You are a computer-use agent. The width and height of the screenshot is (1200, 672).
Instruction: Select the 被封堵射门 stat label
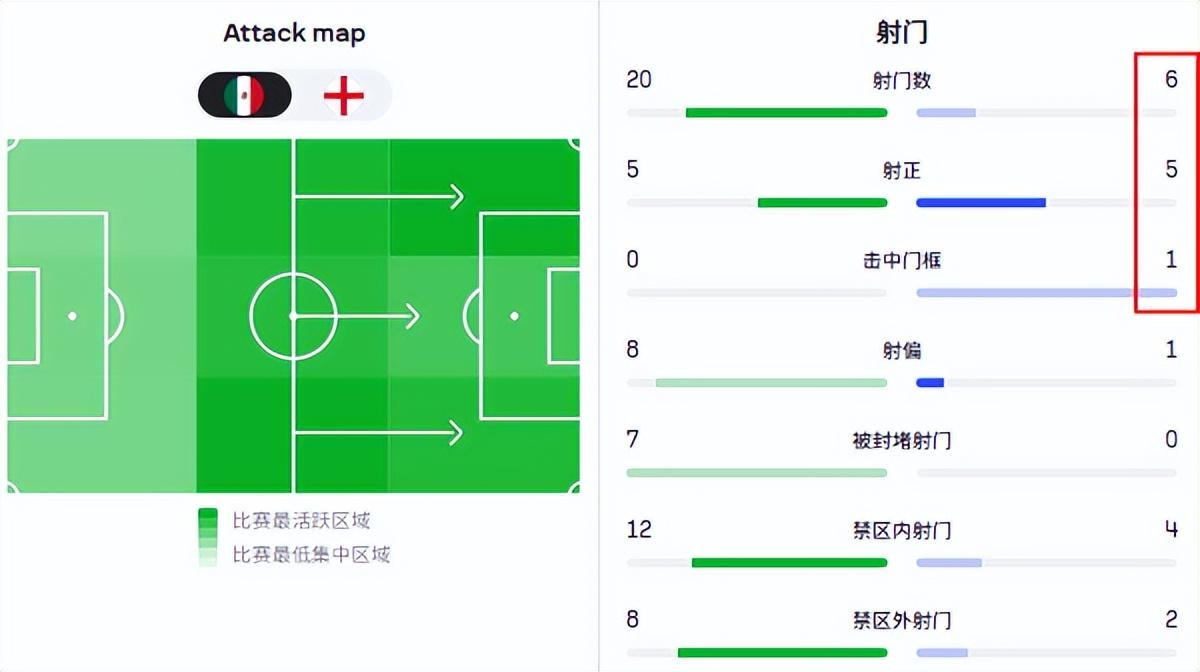pos(902,440)
